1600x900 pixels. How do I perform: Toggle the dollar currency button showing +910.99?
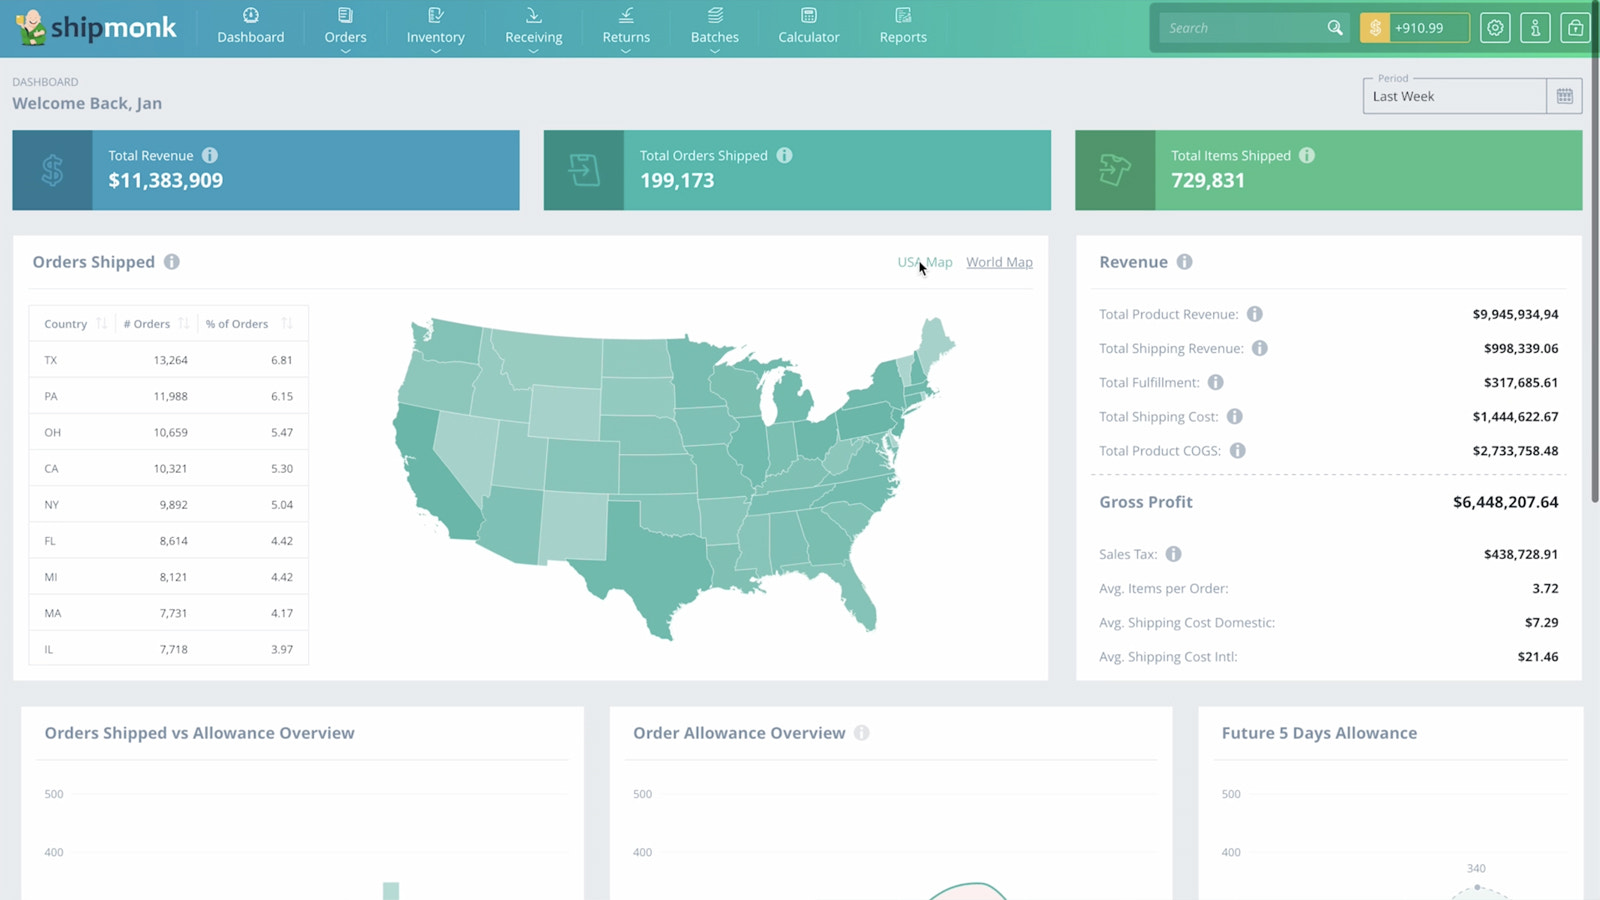[x=1414, y=28]
